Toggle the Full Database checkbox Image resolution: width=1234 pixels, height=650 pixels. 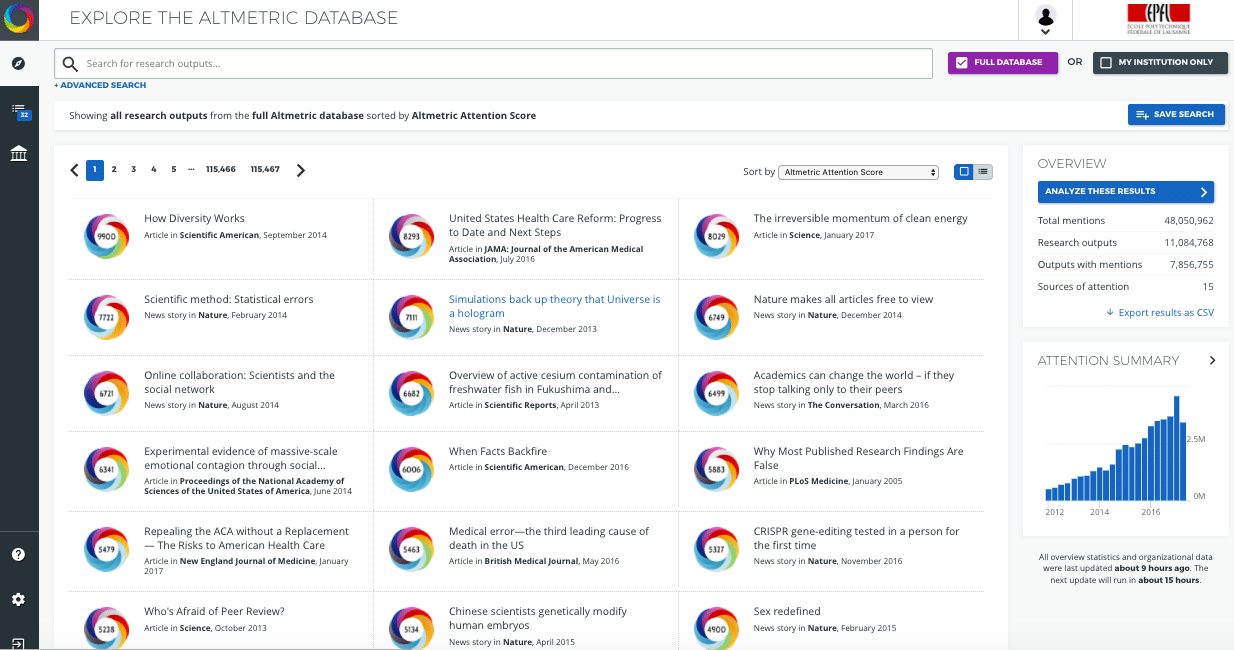click(962, 62)
